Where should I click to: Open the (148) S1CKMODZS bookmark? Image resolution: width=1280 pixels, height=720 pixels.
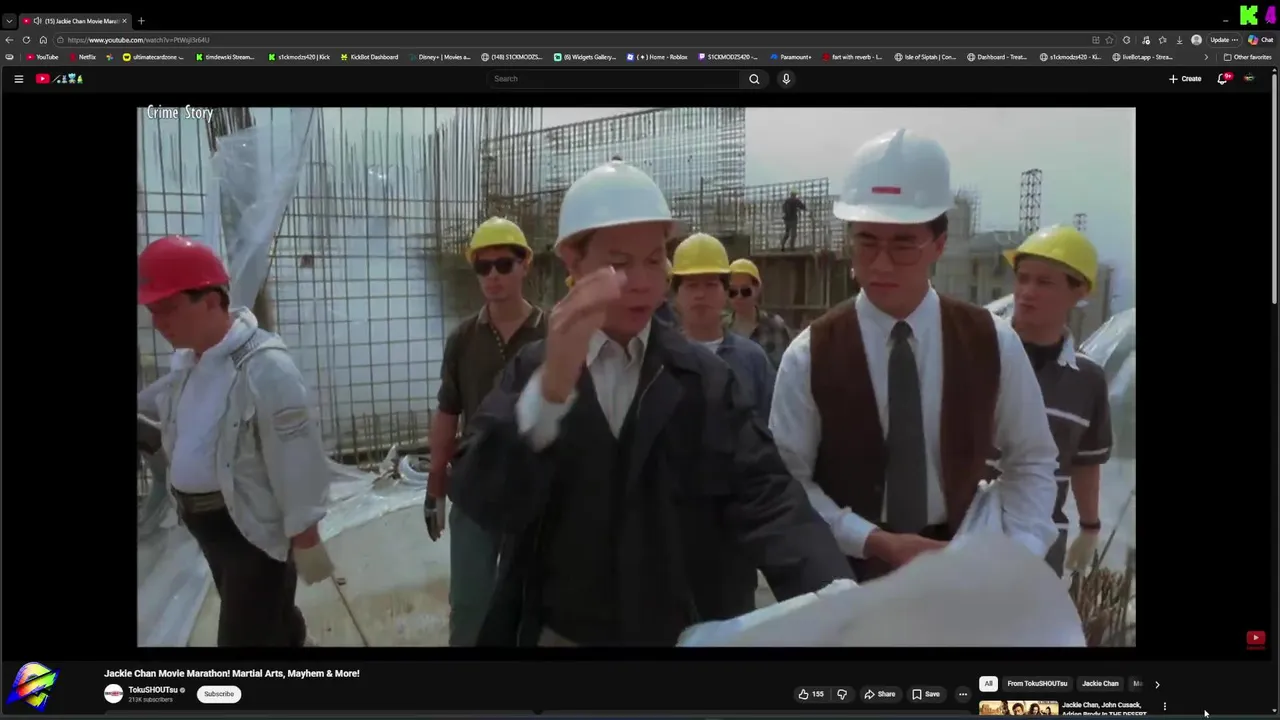click(x=512, y=57)
